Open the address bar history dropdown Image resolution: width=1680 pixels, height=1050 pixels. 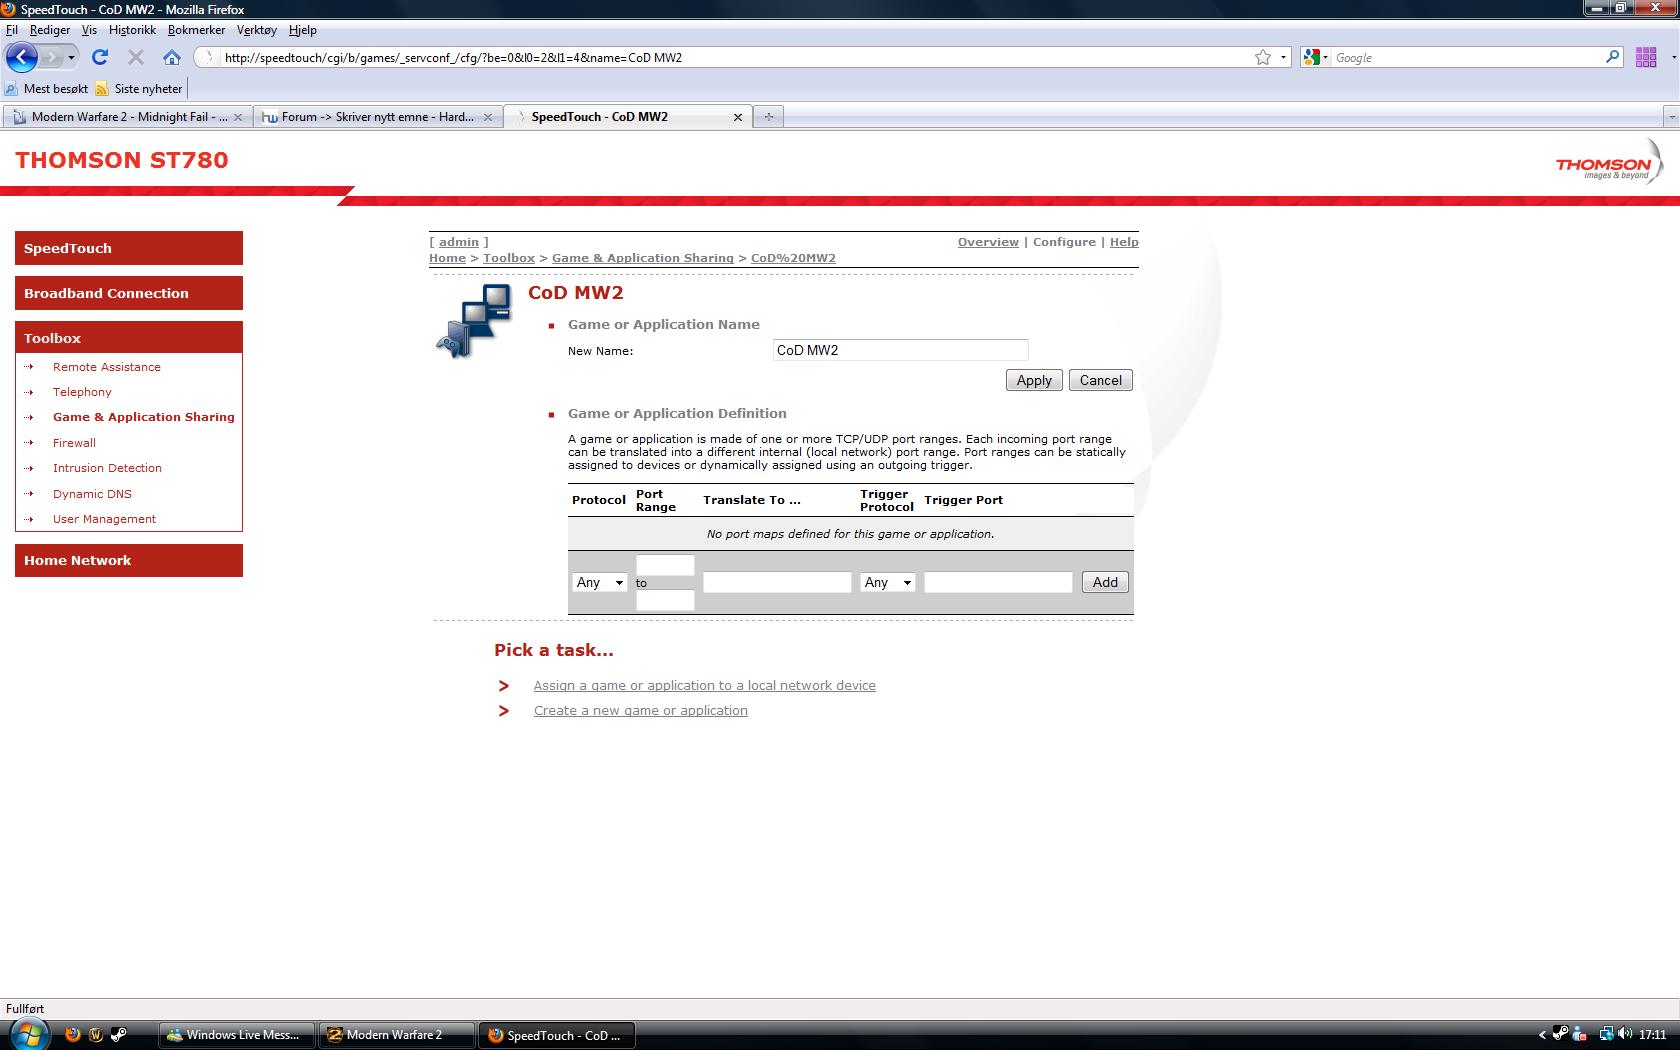pyautogui.click(x=1283, y=57)
